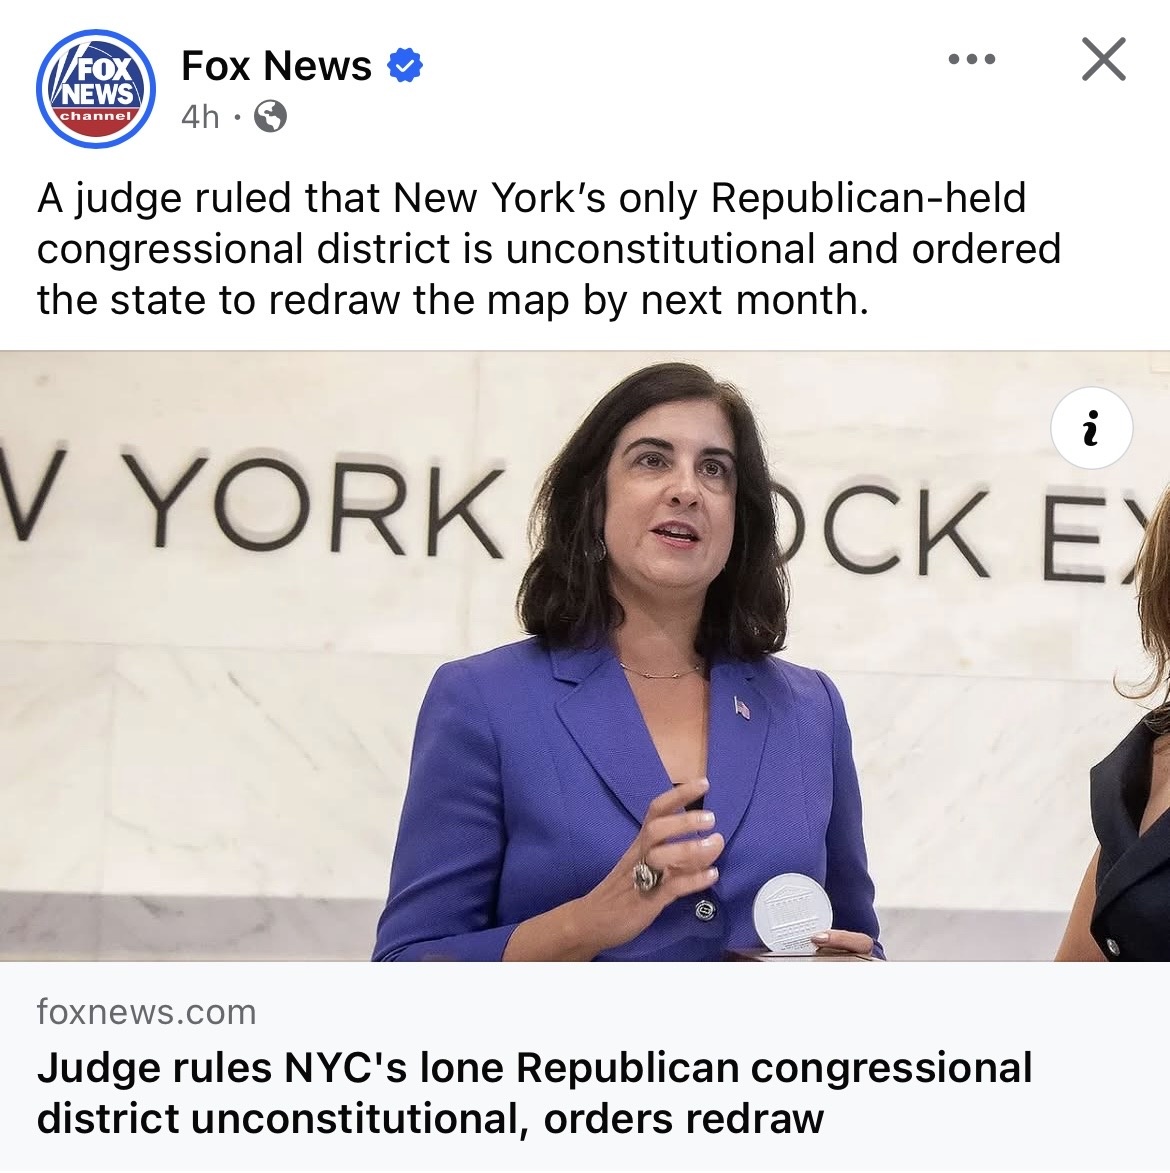
Task: Open the Fox News page name link
Action: tap(276, 65)
